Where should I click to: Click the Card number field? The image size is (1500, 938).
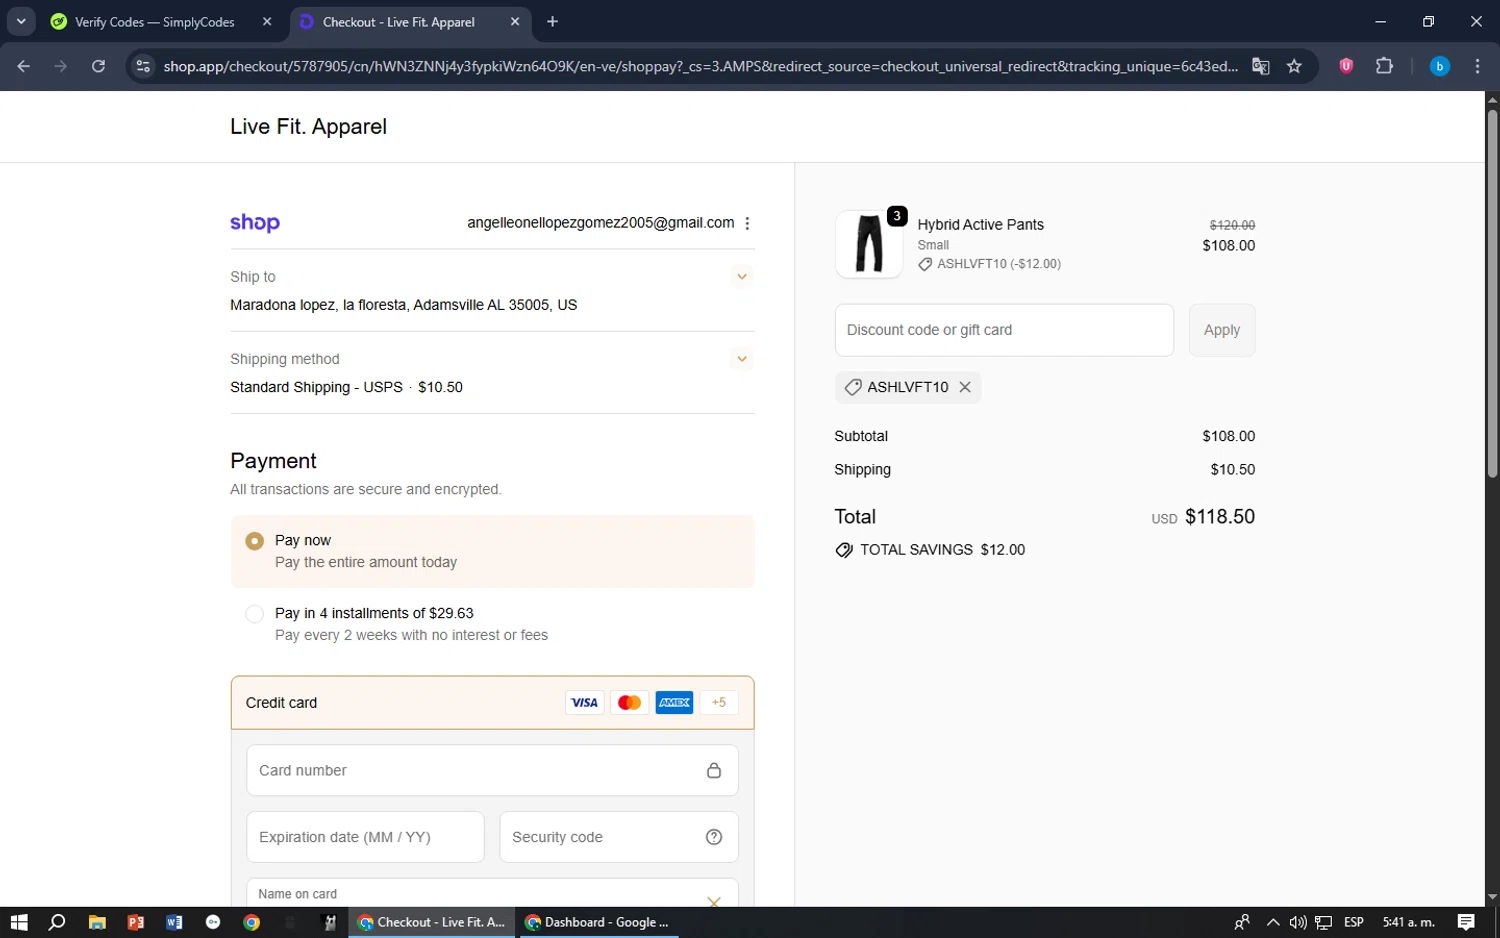[x=492, y=770]
